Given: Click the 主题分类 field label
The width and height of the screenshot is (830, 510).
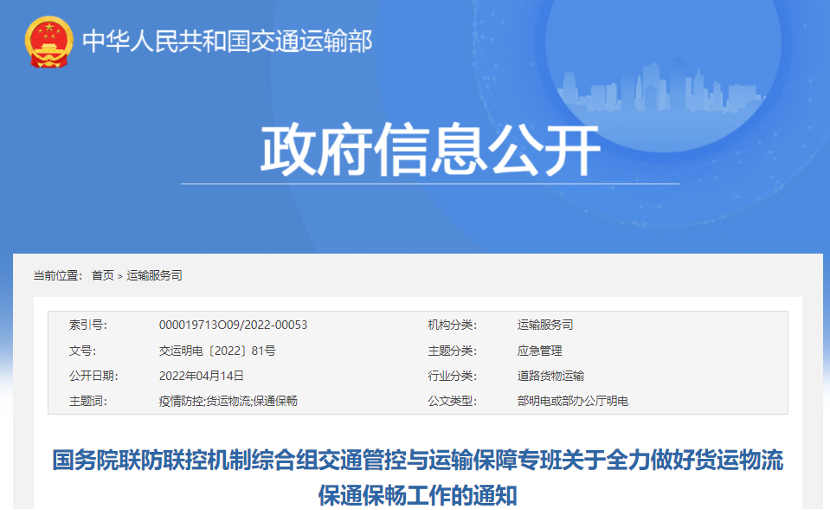Looking at the screenshot, I should coord(452,351).
